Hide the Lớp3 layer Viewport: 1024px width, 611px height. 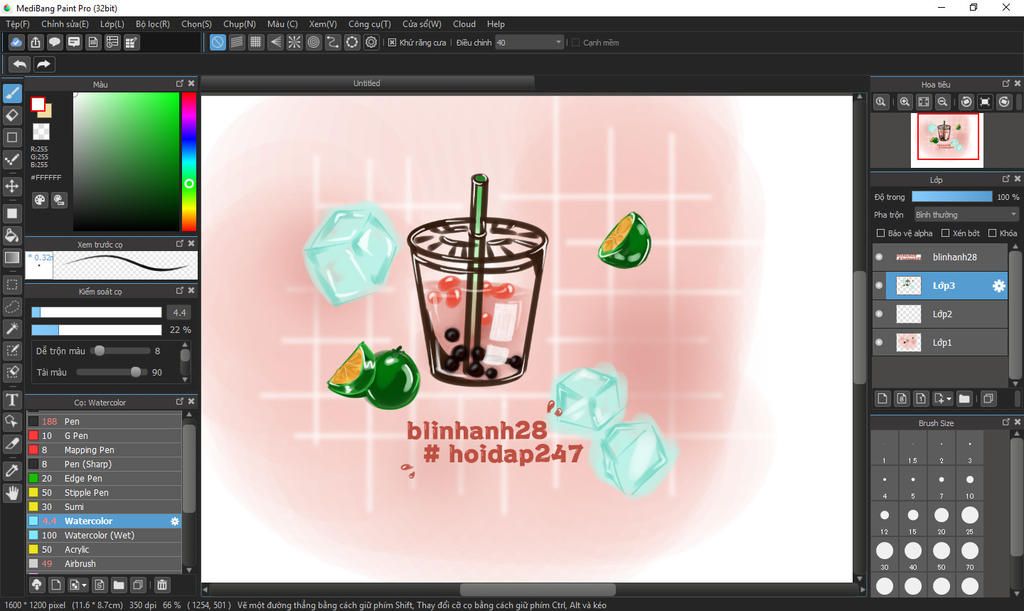point(879,285)
